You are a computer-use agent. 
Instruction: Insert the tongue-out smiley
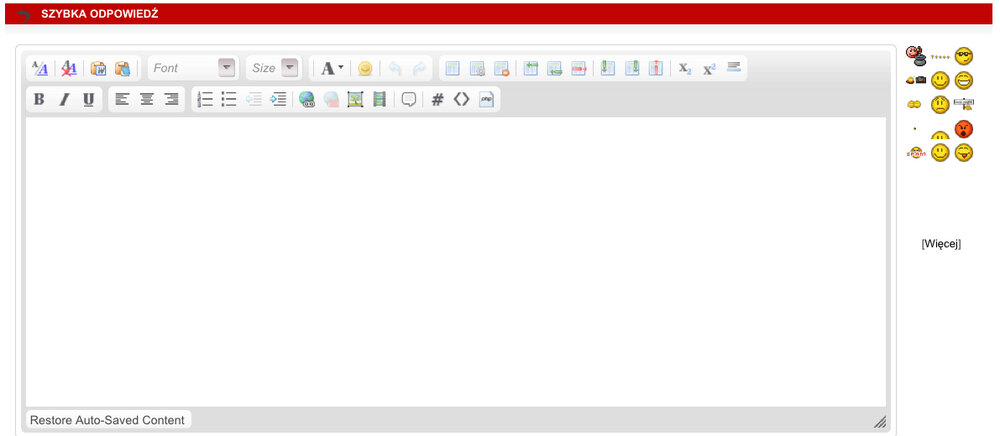pos(964,152)
